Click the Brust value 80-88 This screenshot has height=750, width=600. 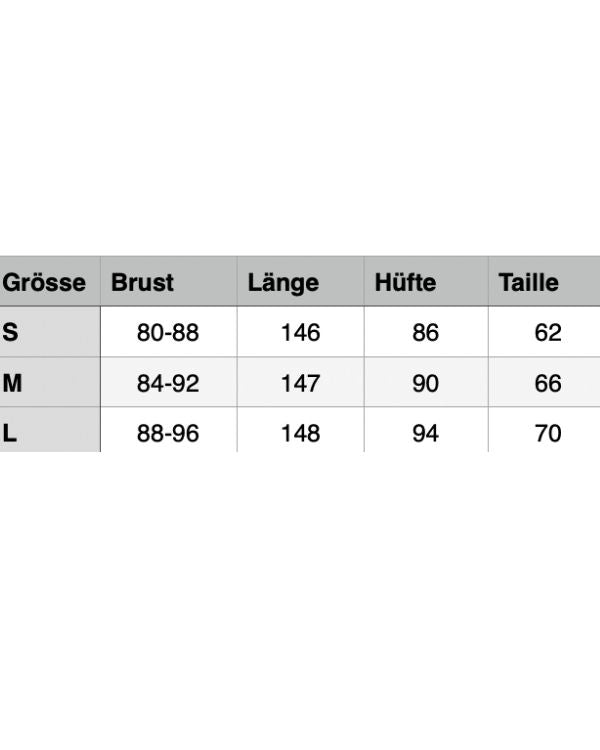pyautogui.click(x=168, y=332)
